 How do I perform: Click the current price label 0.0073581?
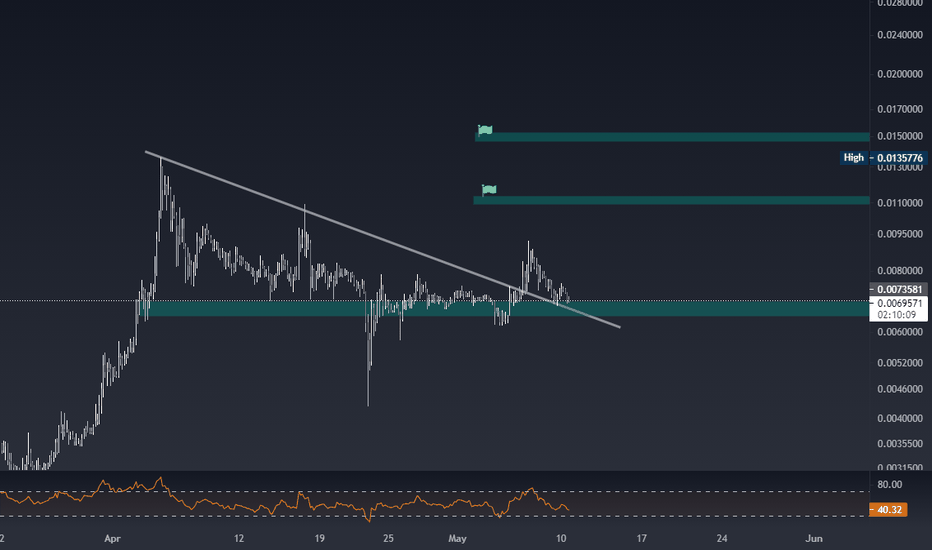tap(899, 290)
